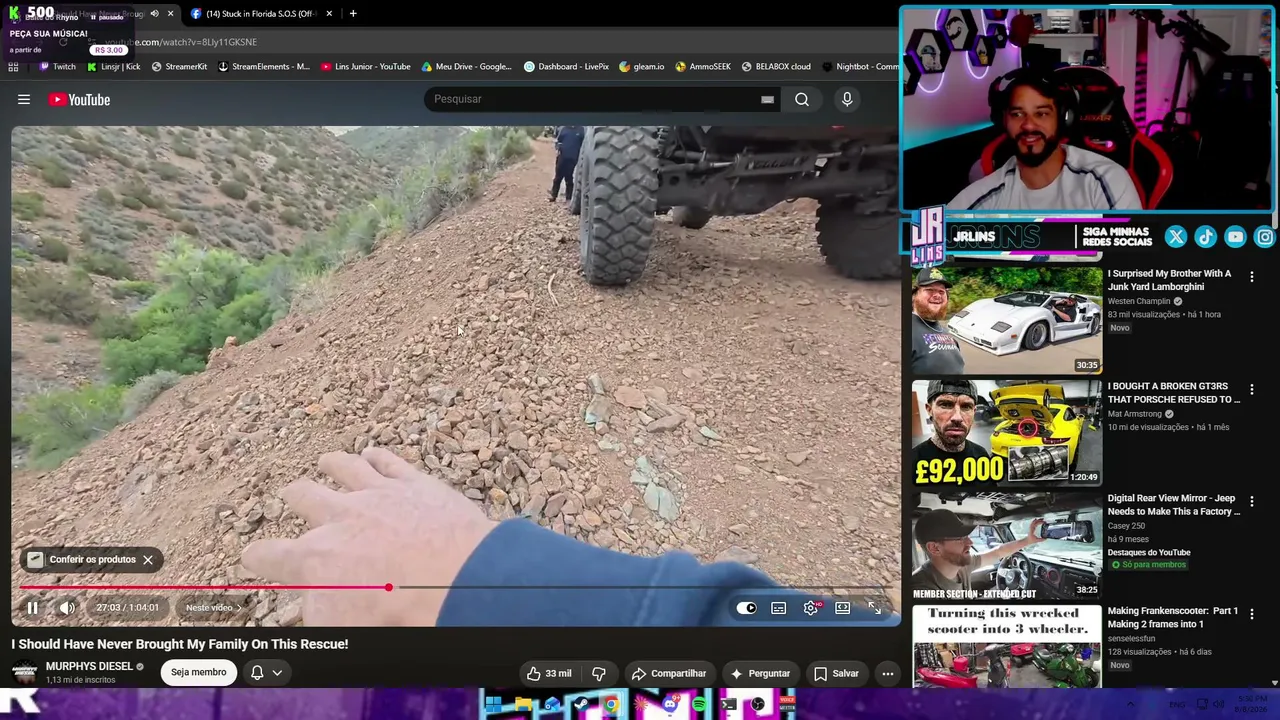Image resolution: width=1280 pixels, height=720 pixels.
Task: Expand the 'Neste vídeo' chapter list
Action: pyautogui.click(x=213, y=608)
